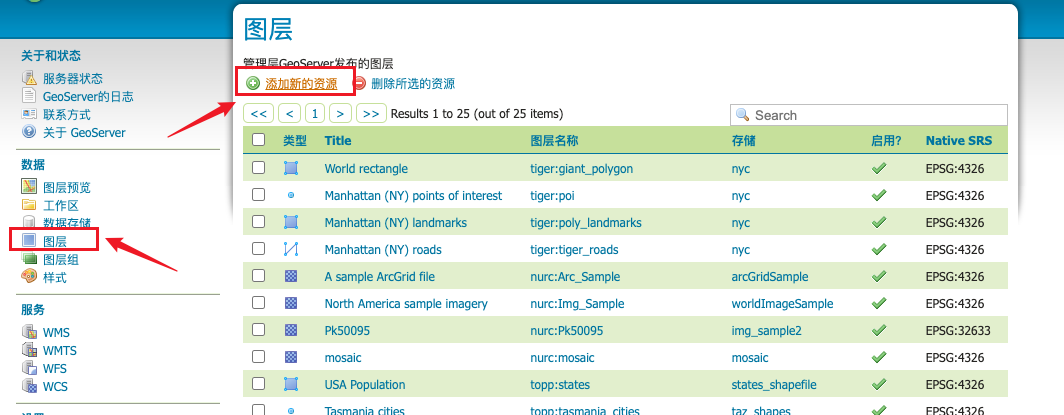Open the GeoServer的日志 sidebar link
1064x415 pixels.
coord(88,96)
